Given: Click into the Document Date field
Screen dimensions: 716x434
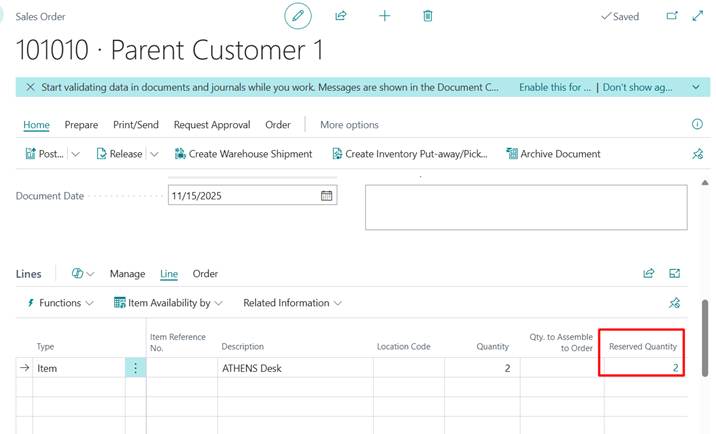Looking at the screenshot, I should (240, 196).
